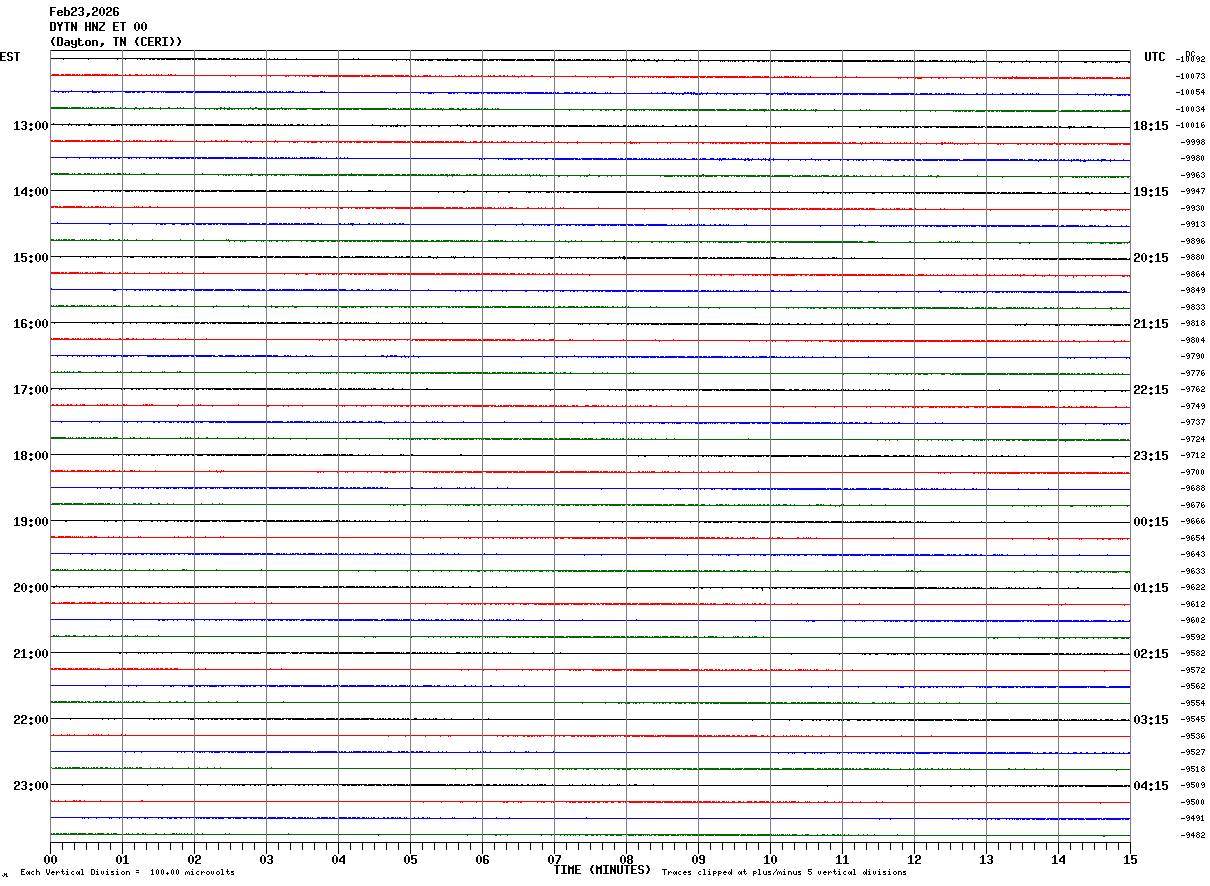Click the minute 15 tick label

click(1130, 859)
